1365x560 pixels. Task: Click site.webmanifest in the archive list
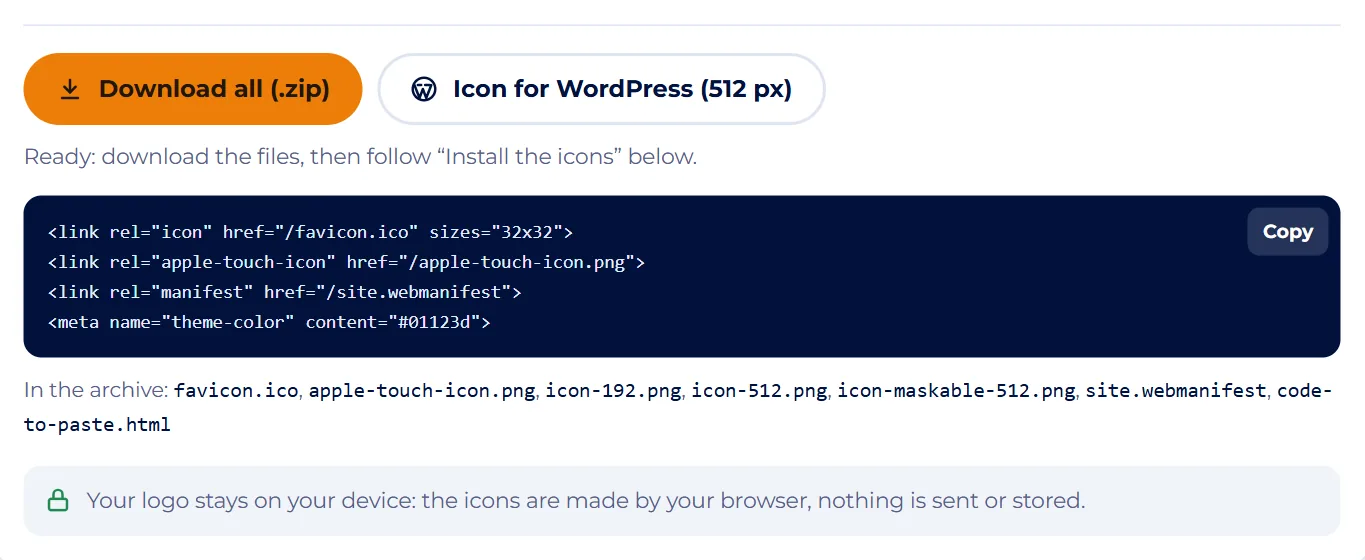tap(1176, 390)
